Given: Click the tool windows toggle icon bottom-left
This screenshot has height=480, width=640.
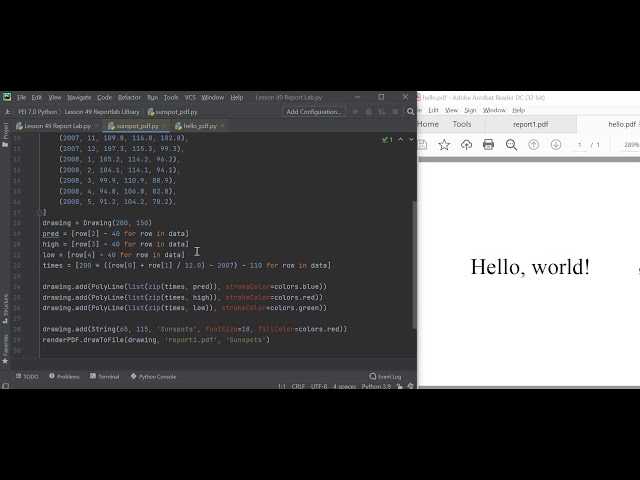Looking at the screenshot, I should tap(5, 386).
